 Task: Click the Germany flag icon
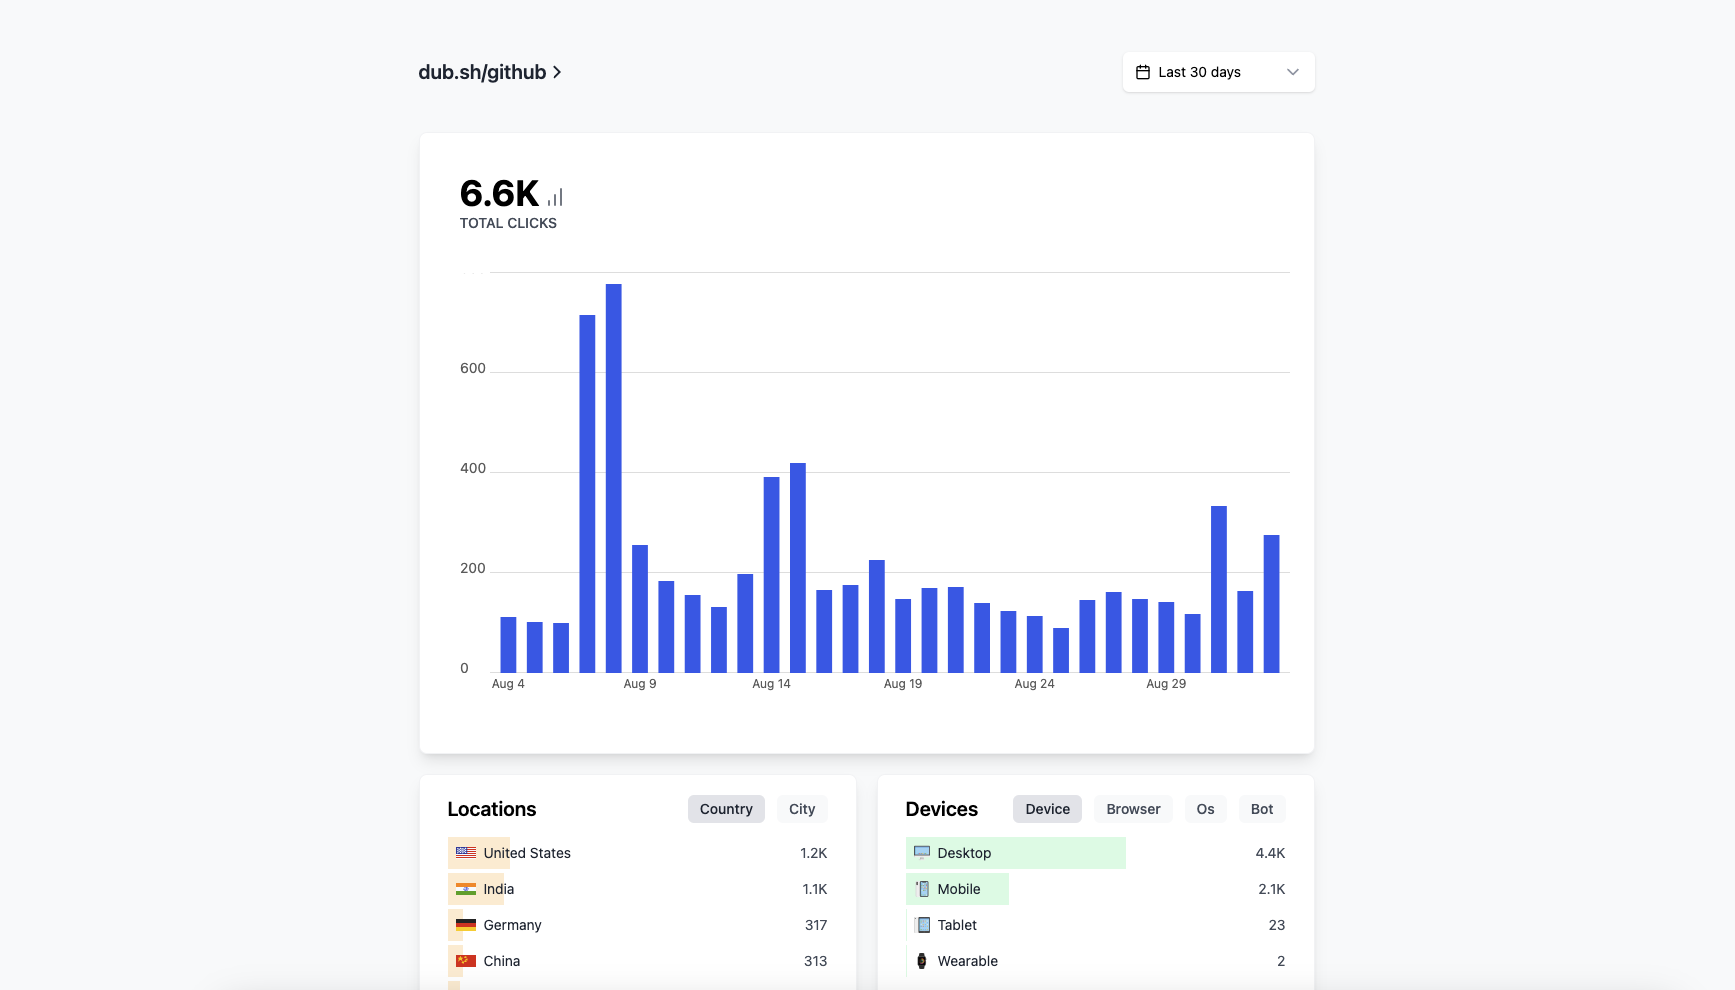[466, 925]
